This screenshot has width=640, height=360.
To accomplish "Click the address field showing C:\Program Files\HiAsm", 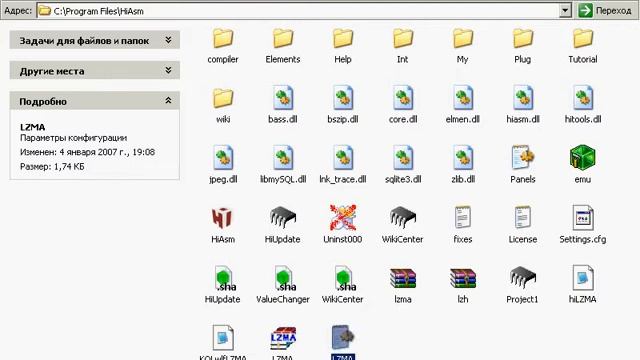I will 298,11.
